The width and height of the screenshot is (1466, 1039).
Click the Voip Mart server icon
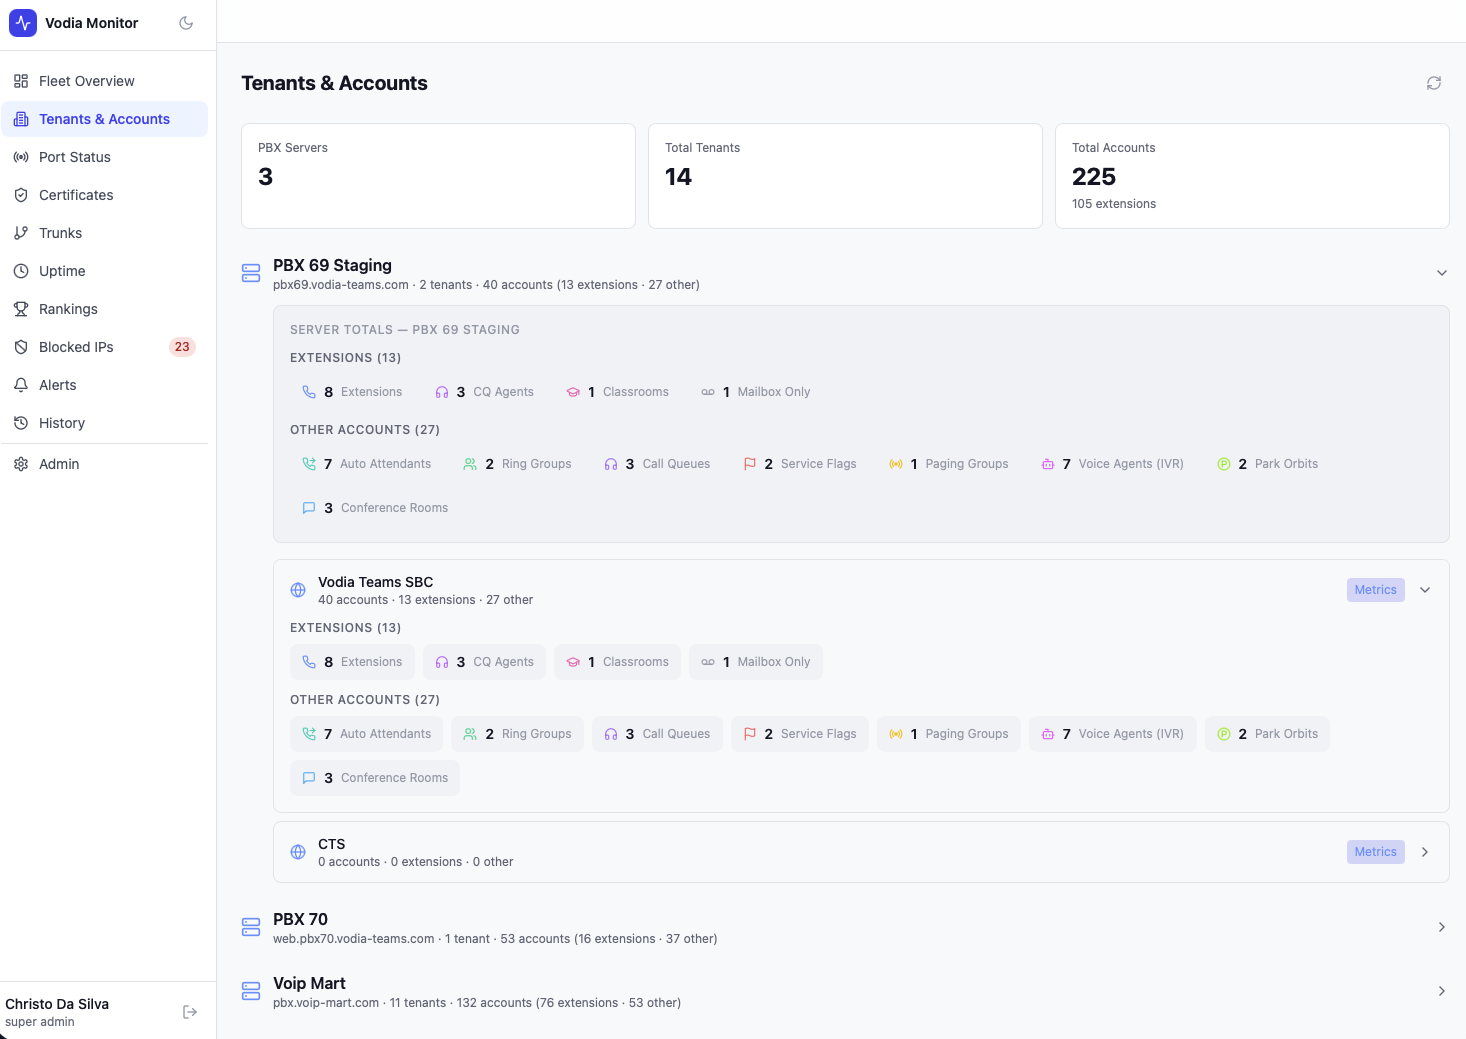coord(251,991)
